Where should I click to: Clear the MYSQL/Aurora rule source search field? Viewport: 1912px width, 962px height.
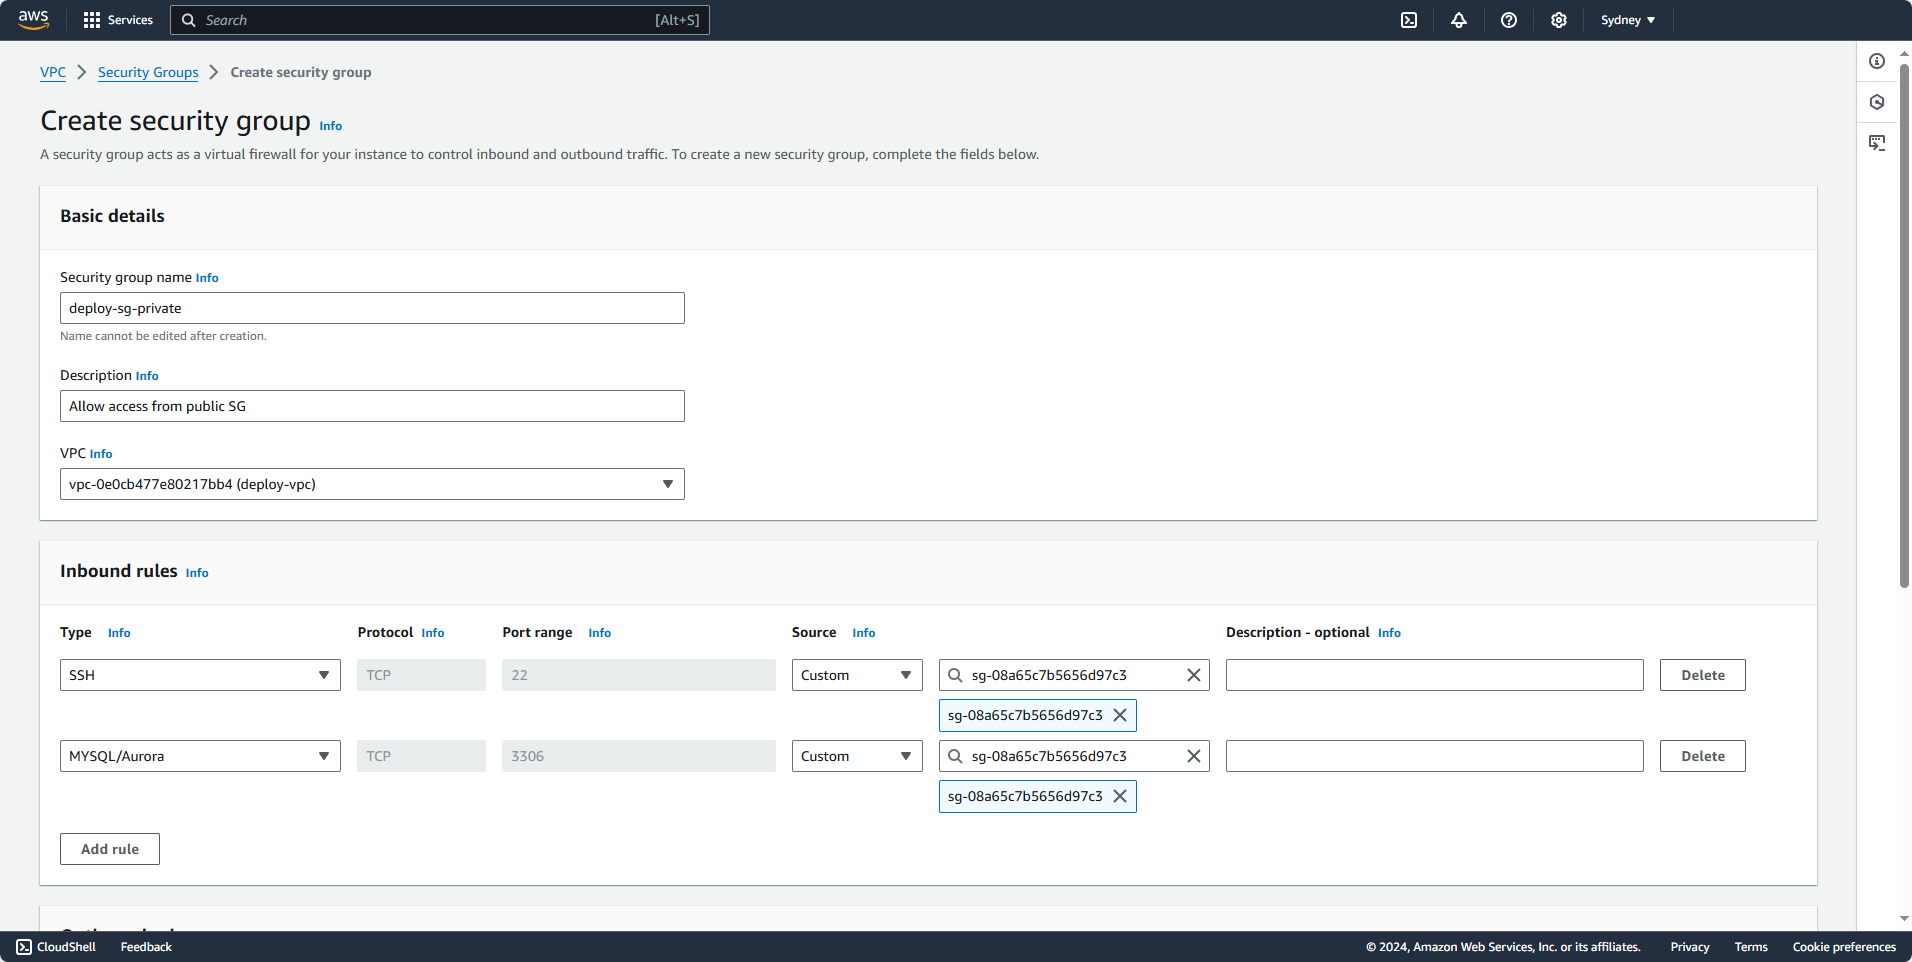(1193, 756)
